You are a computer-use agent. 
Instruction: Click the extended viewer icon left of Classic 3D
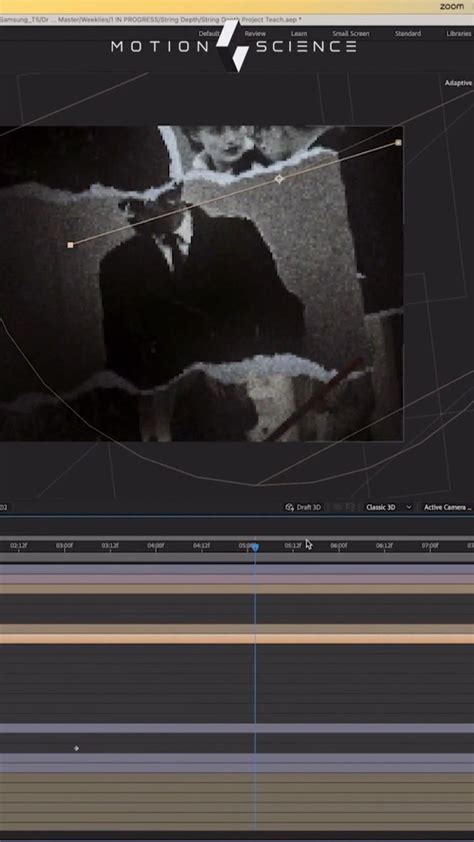click(350, 507)
